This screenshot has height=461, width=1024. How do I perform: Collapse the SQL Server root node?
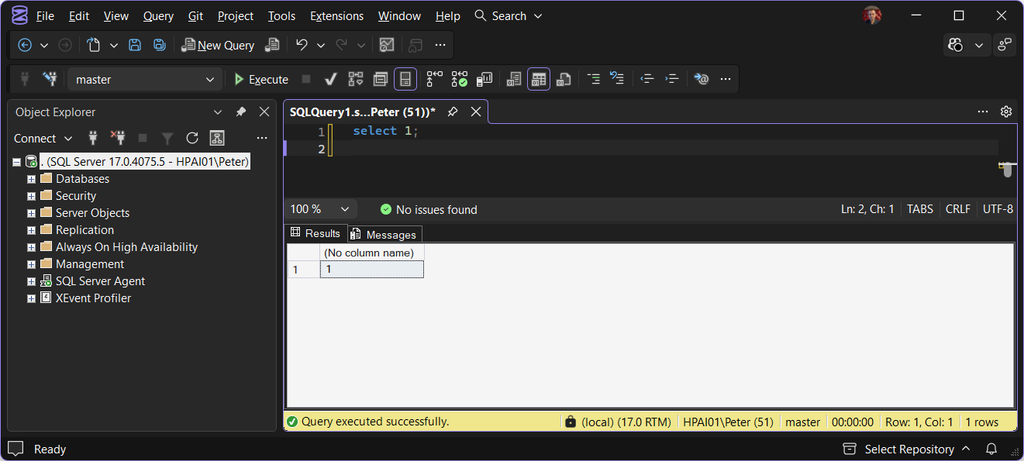coord(16,162)
